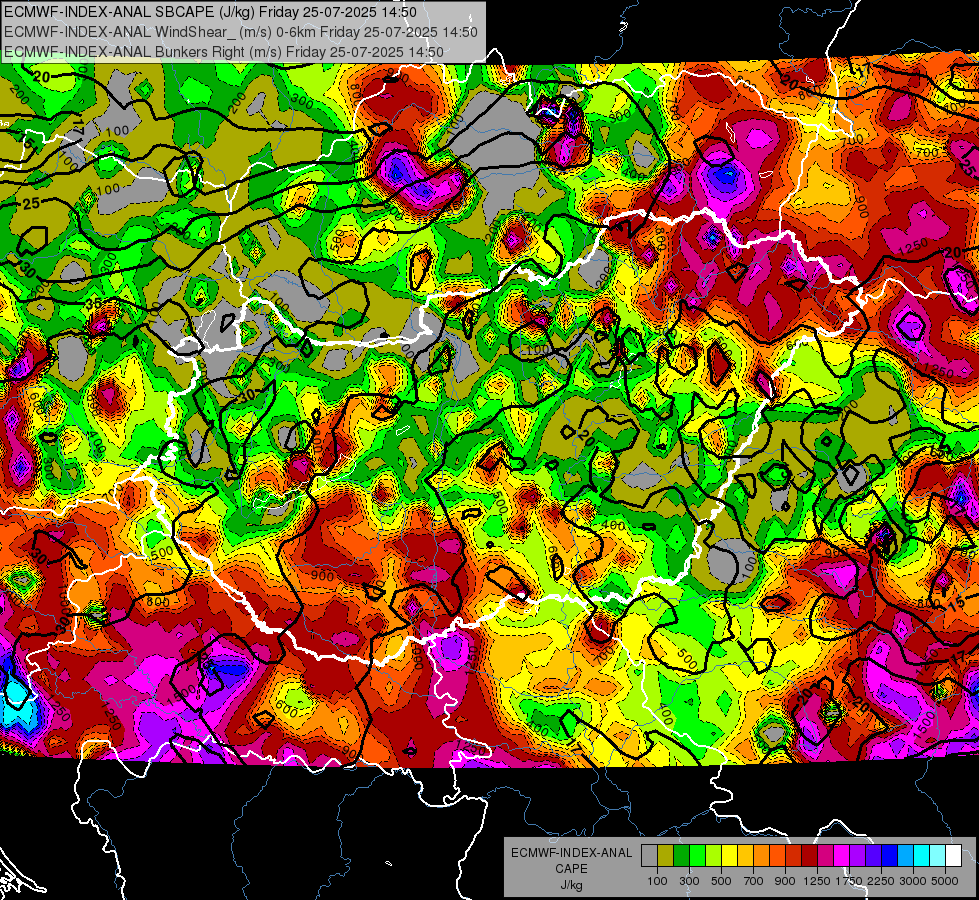The height and width of the screenshot is (900, 979).
Task: Pick the white legend swatch
Action: tap(953, 856)
